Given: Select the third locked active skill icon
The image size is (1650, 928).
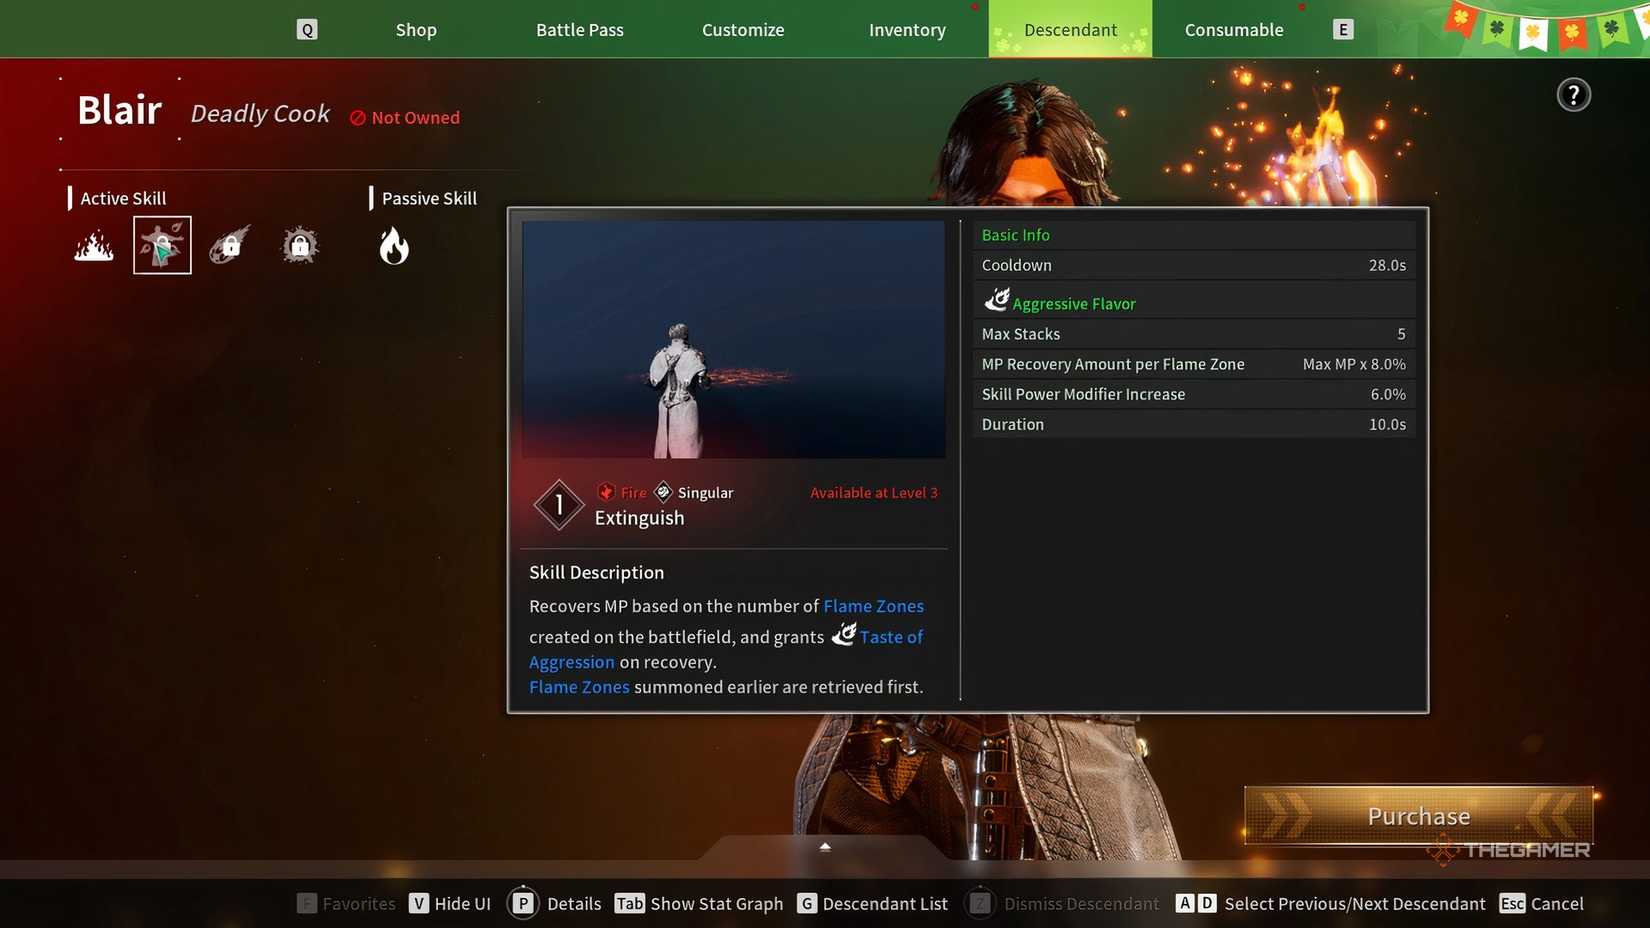Looking at the screenshot, I should pos(230,245).
